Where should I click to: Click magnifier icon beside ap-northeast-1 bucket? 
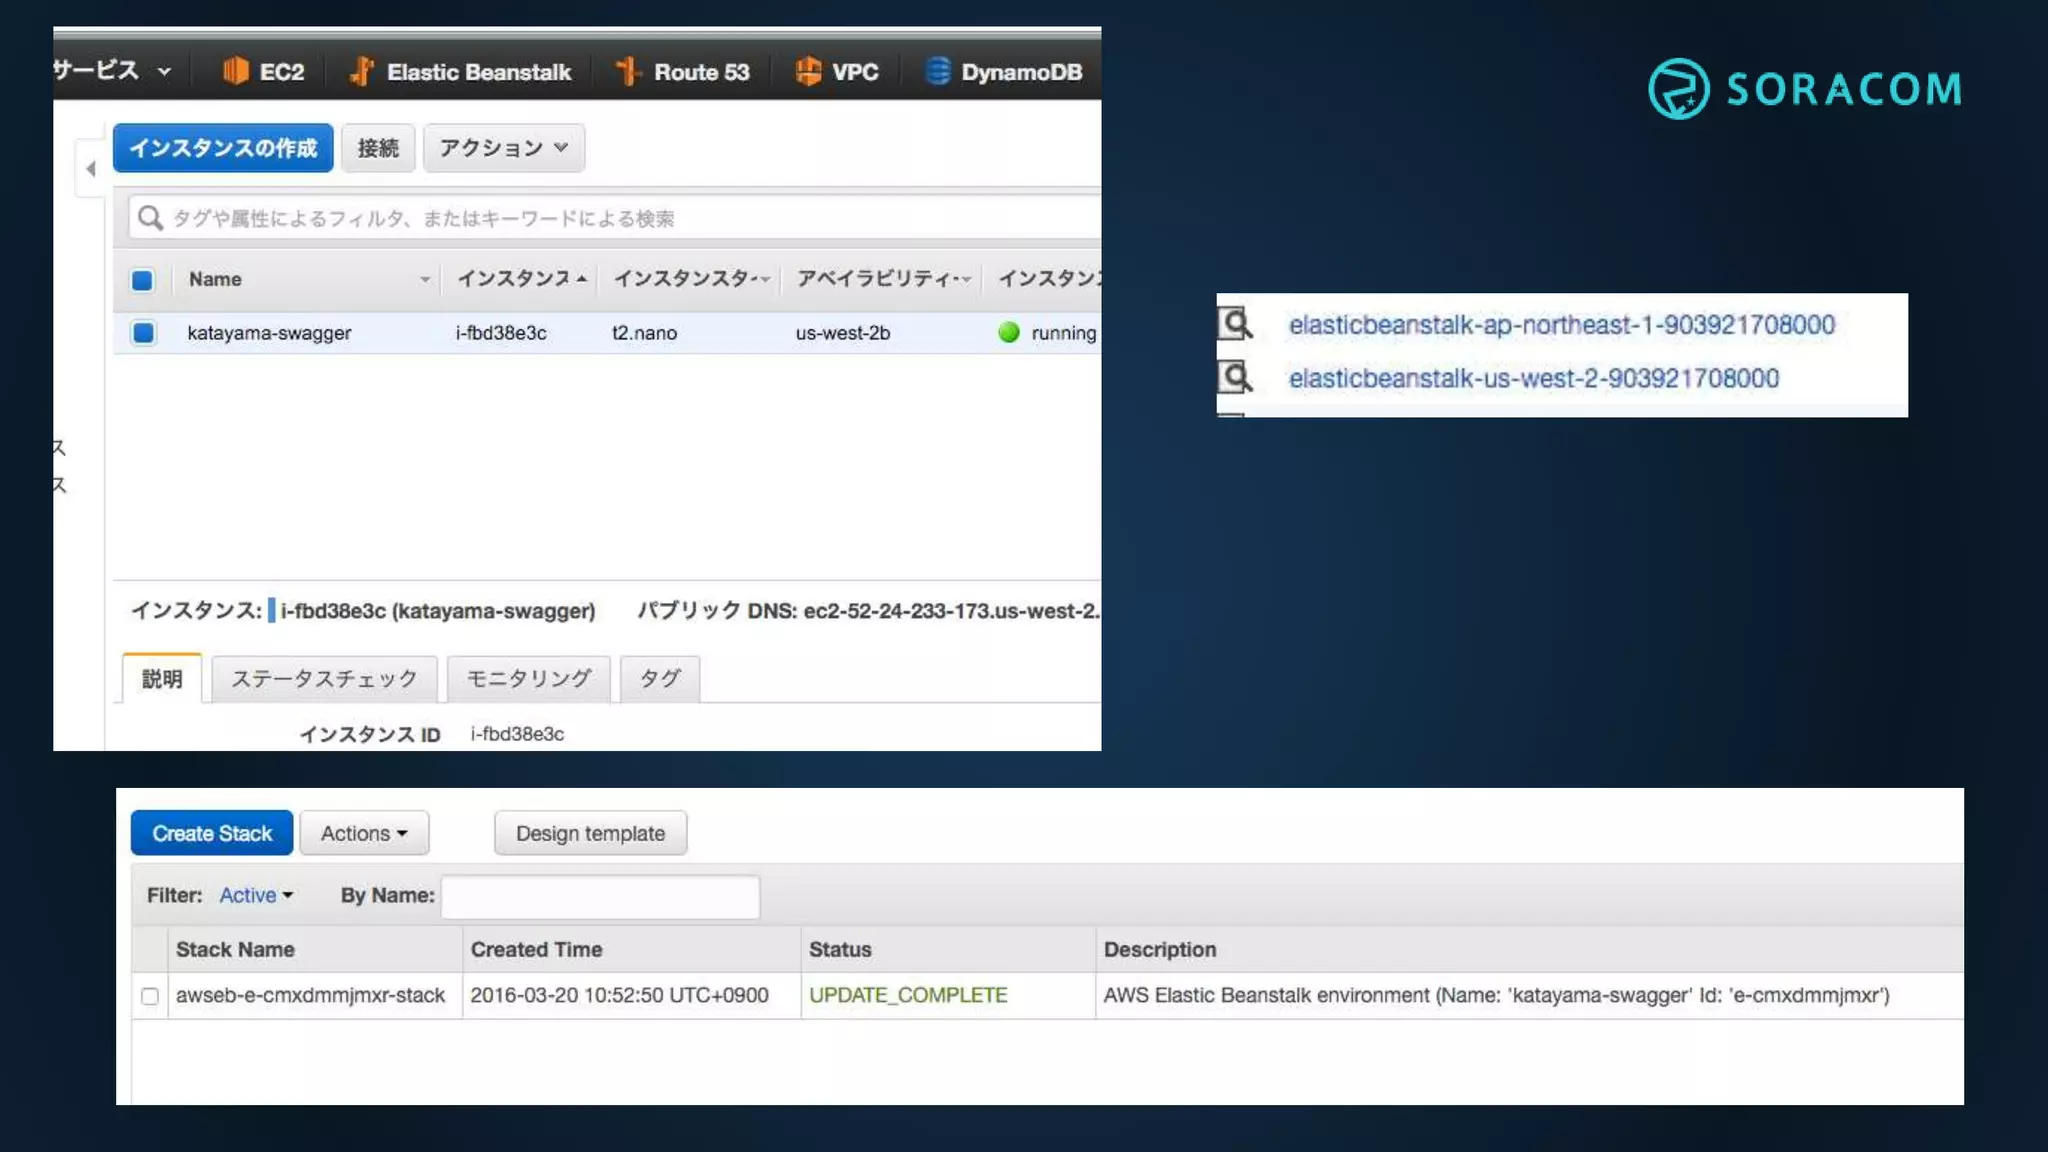coord(1236,324)
